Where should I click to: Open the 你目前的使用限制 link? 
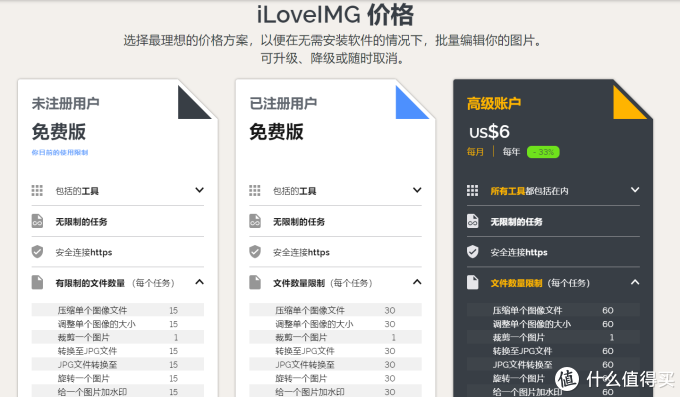60,152
